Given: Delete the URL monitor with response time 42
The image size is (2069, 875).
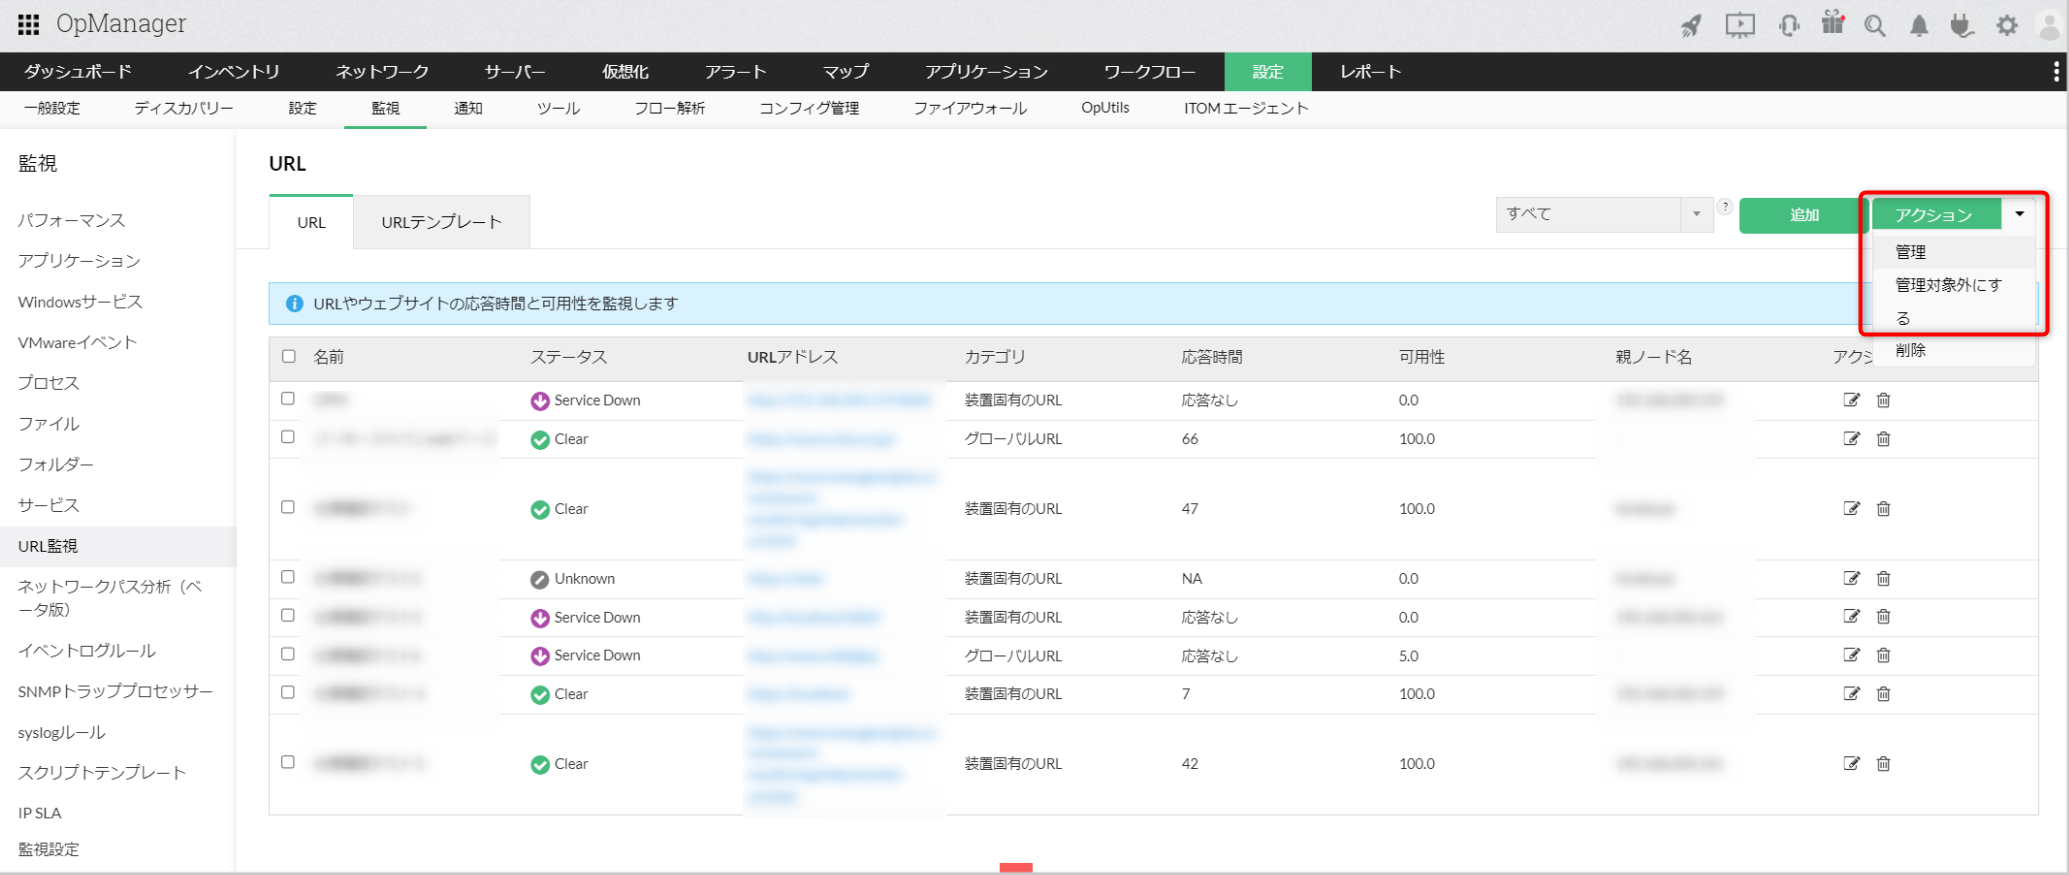Looking at the screenshot, I should click(x=1883, y=763).
